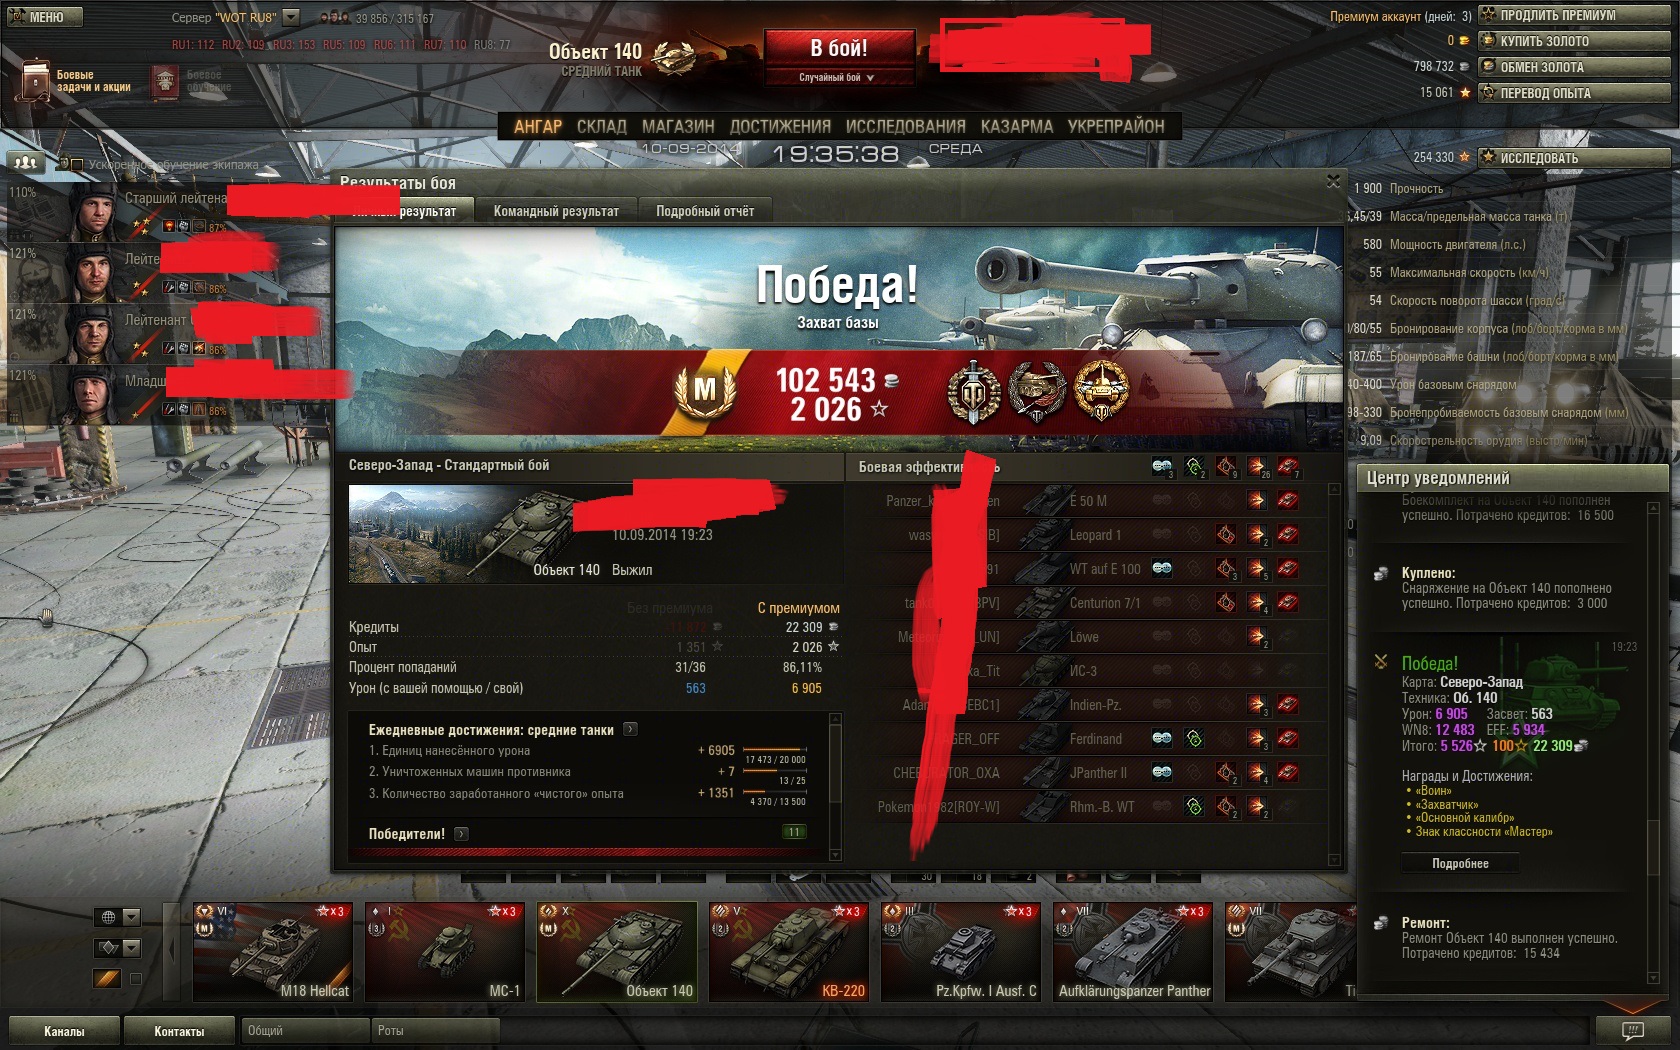This screenshot has width=1680, height=1050.
Task: Click the chat message icon in bottom-right corner
Action: click(x=1633, y=1030)
